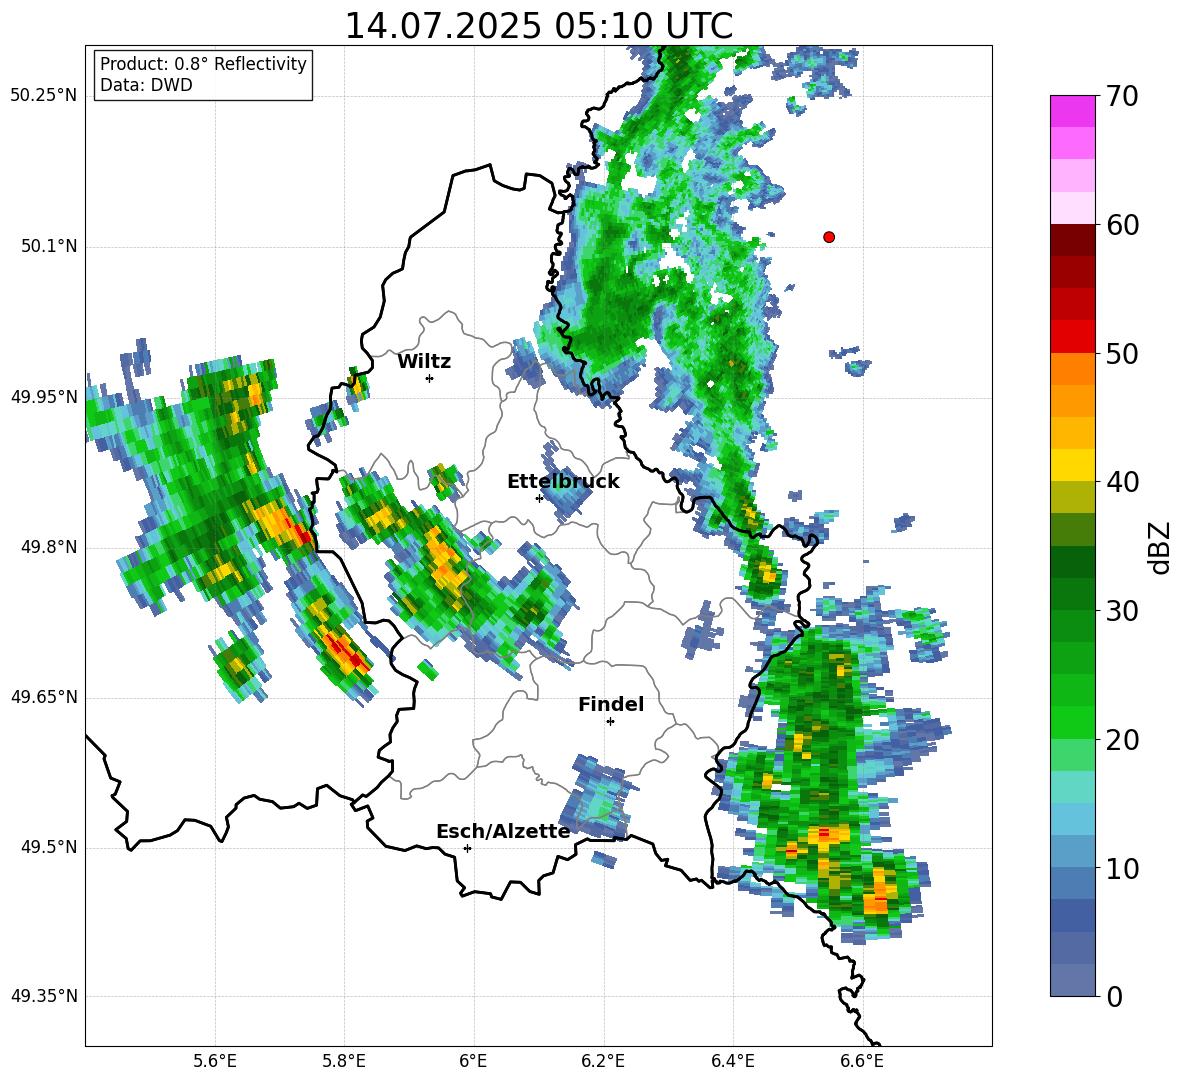Click the Esch/Alzette cross marker
Viewport: 1184px width, 1081px height.
467,848
